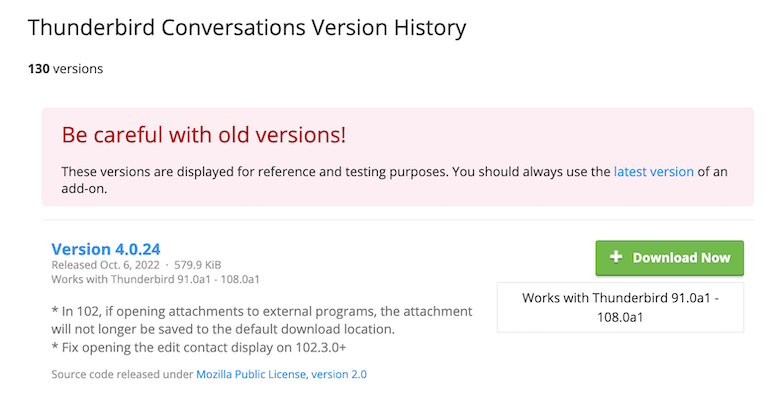Click the green Download Now button
Viewport: 771px width, 400px height.
[x=669, y=258]
